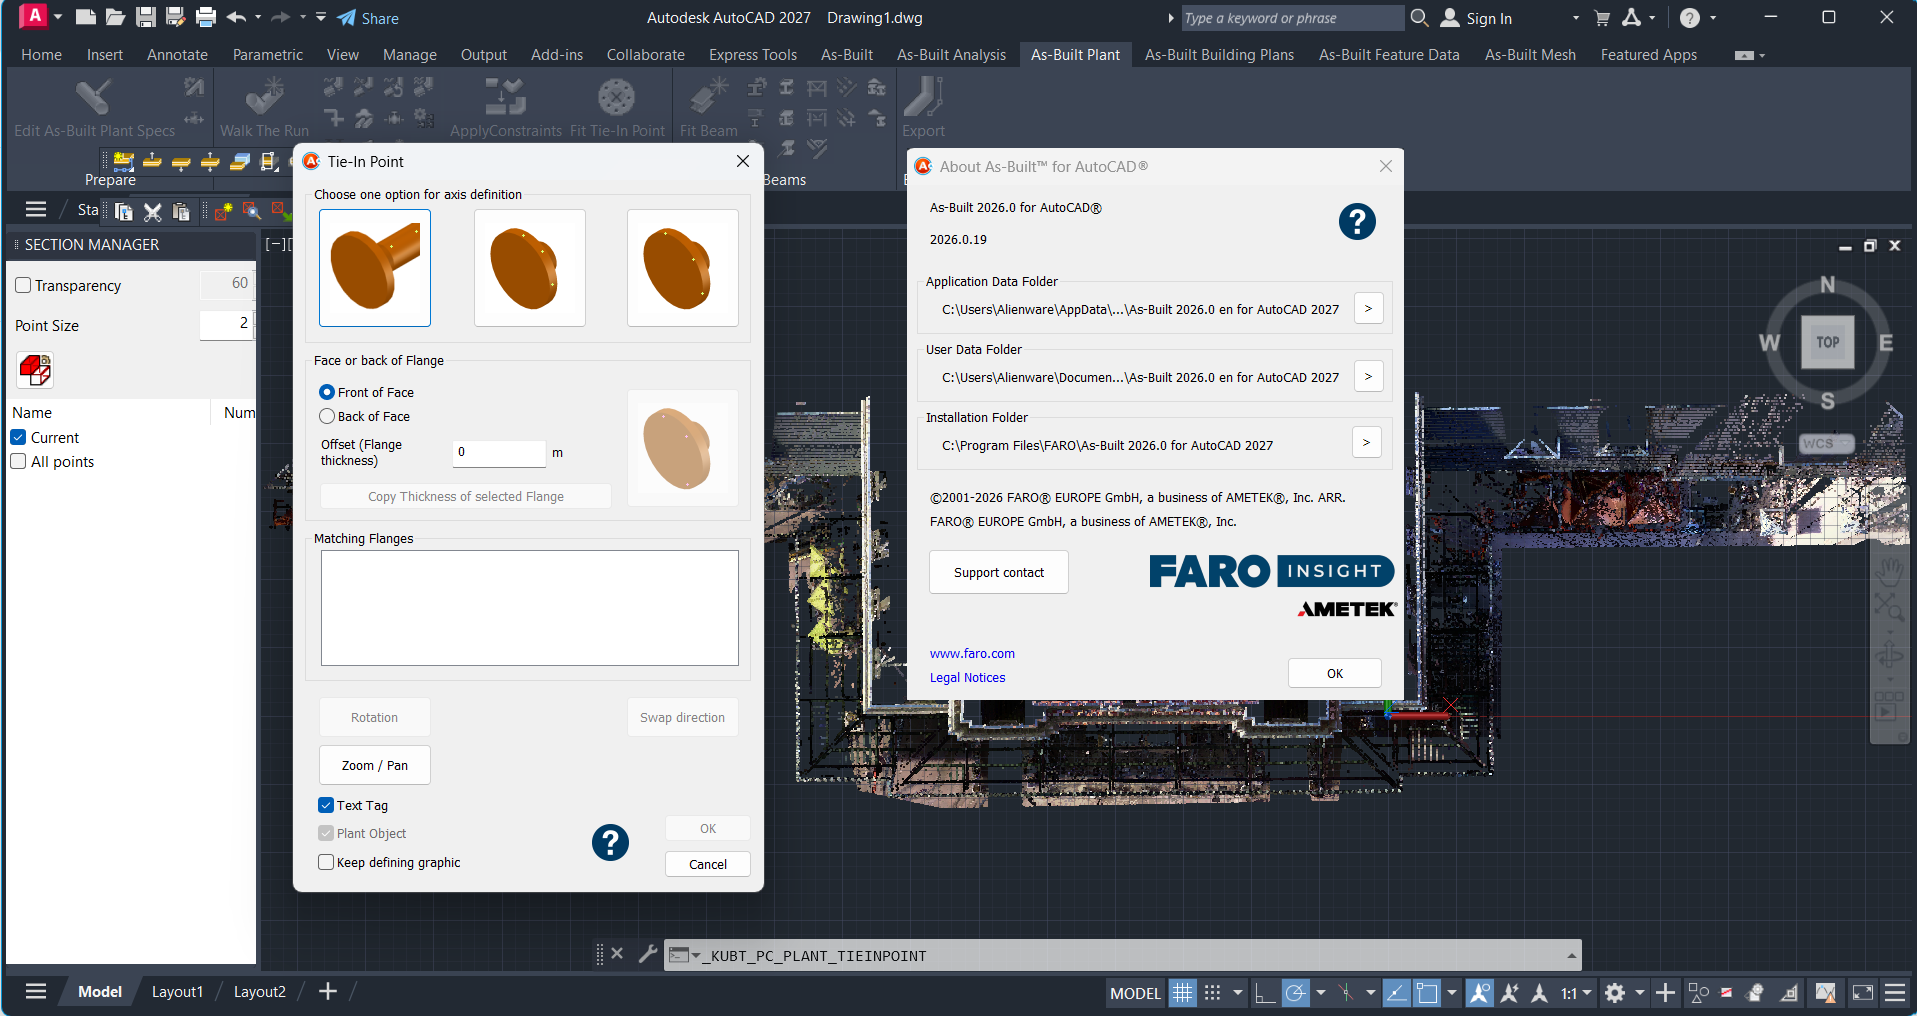The height and width of the screenshot is (1016, 1917).
Task: Click the ApplyConstraints ribbon icon
Action: point(505,98)
